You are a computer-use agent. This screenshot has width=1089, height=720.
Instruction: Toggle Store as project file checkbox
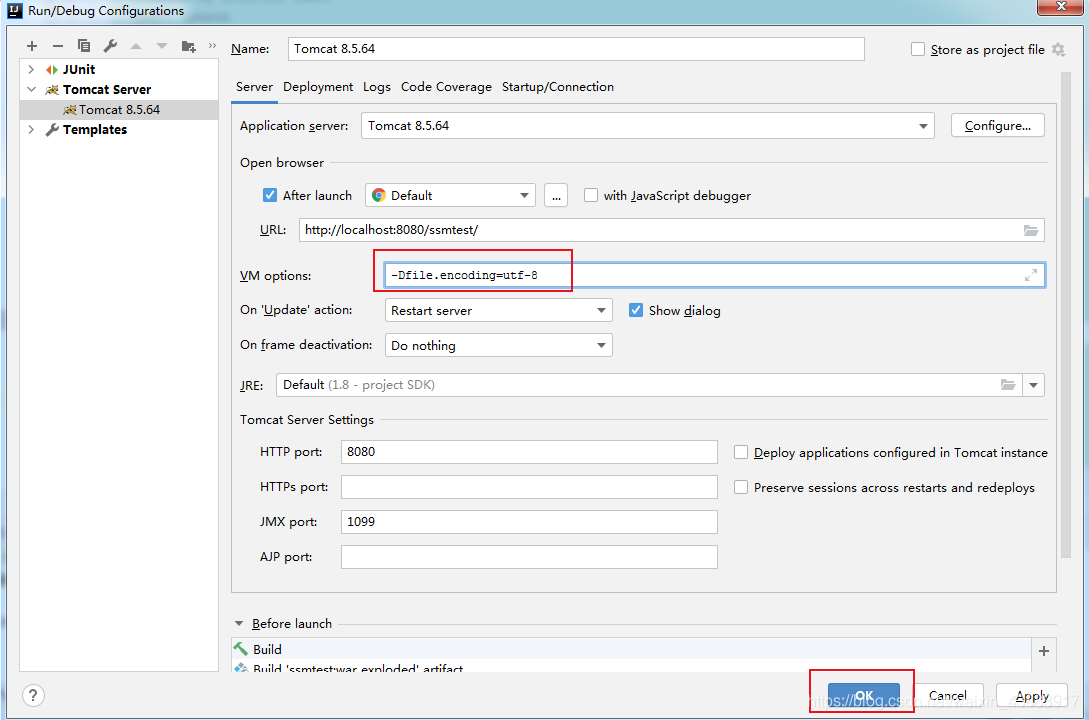point(918,49)
